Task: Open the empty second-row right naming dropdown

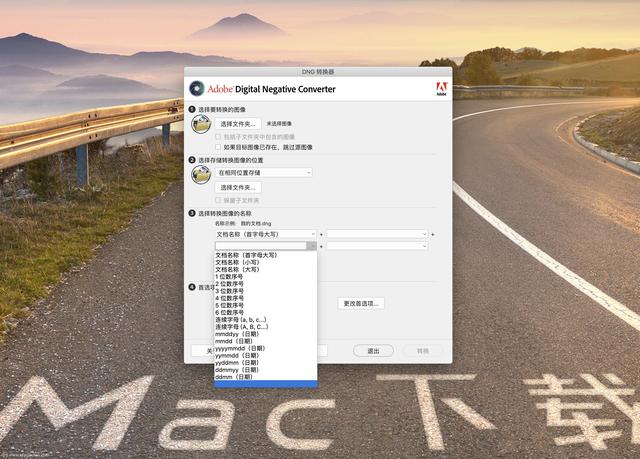Action: 377,246
